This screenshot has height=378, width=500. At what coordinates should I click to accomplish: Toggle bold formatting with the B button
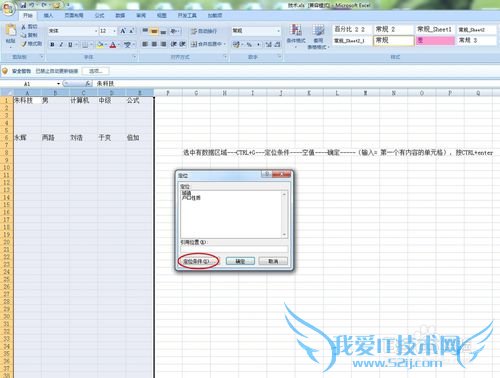(x=52, y=44)
